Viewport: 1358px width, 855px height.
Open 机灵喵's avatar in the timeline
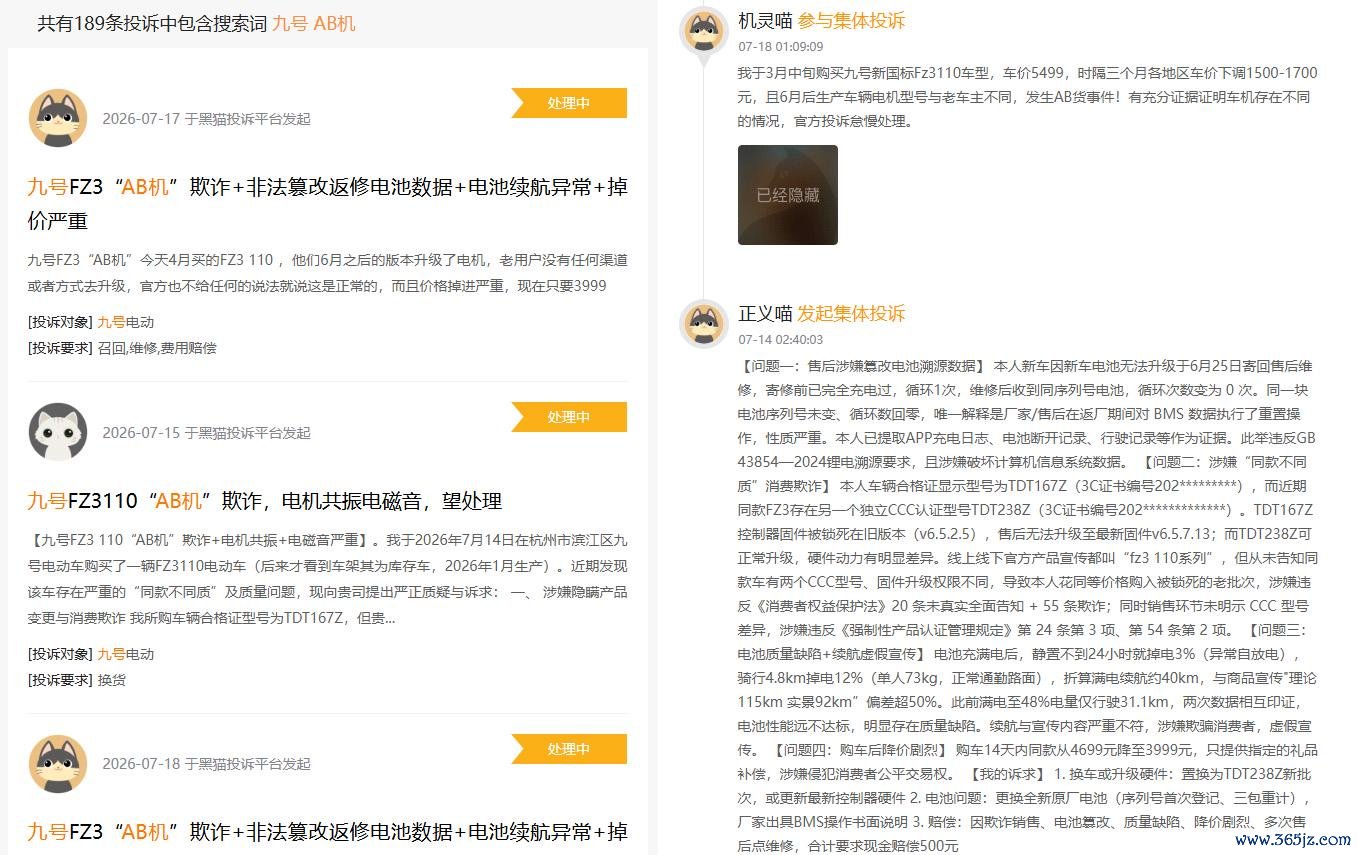coord(704,30)
